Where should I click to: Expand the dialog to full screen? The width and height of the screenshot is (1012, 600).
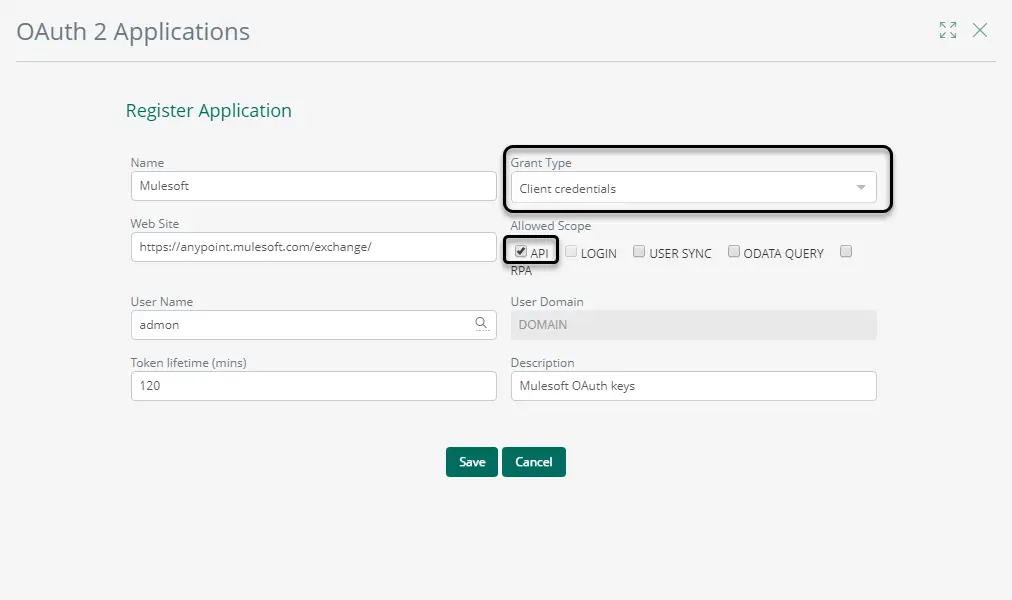947,30
